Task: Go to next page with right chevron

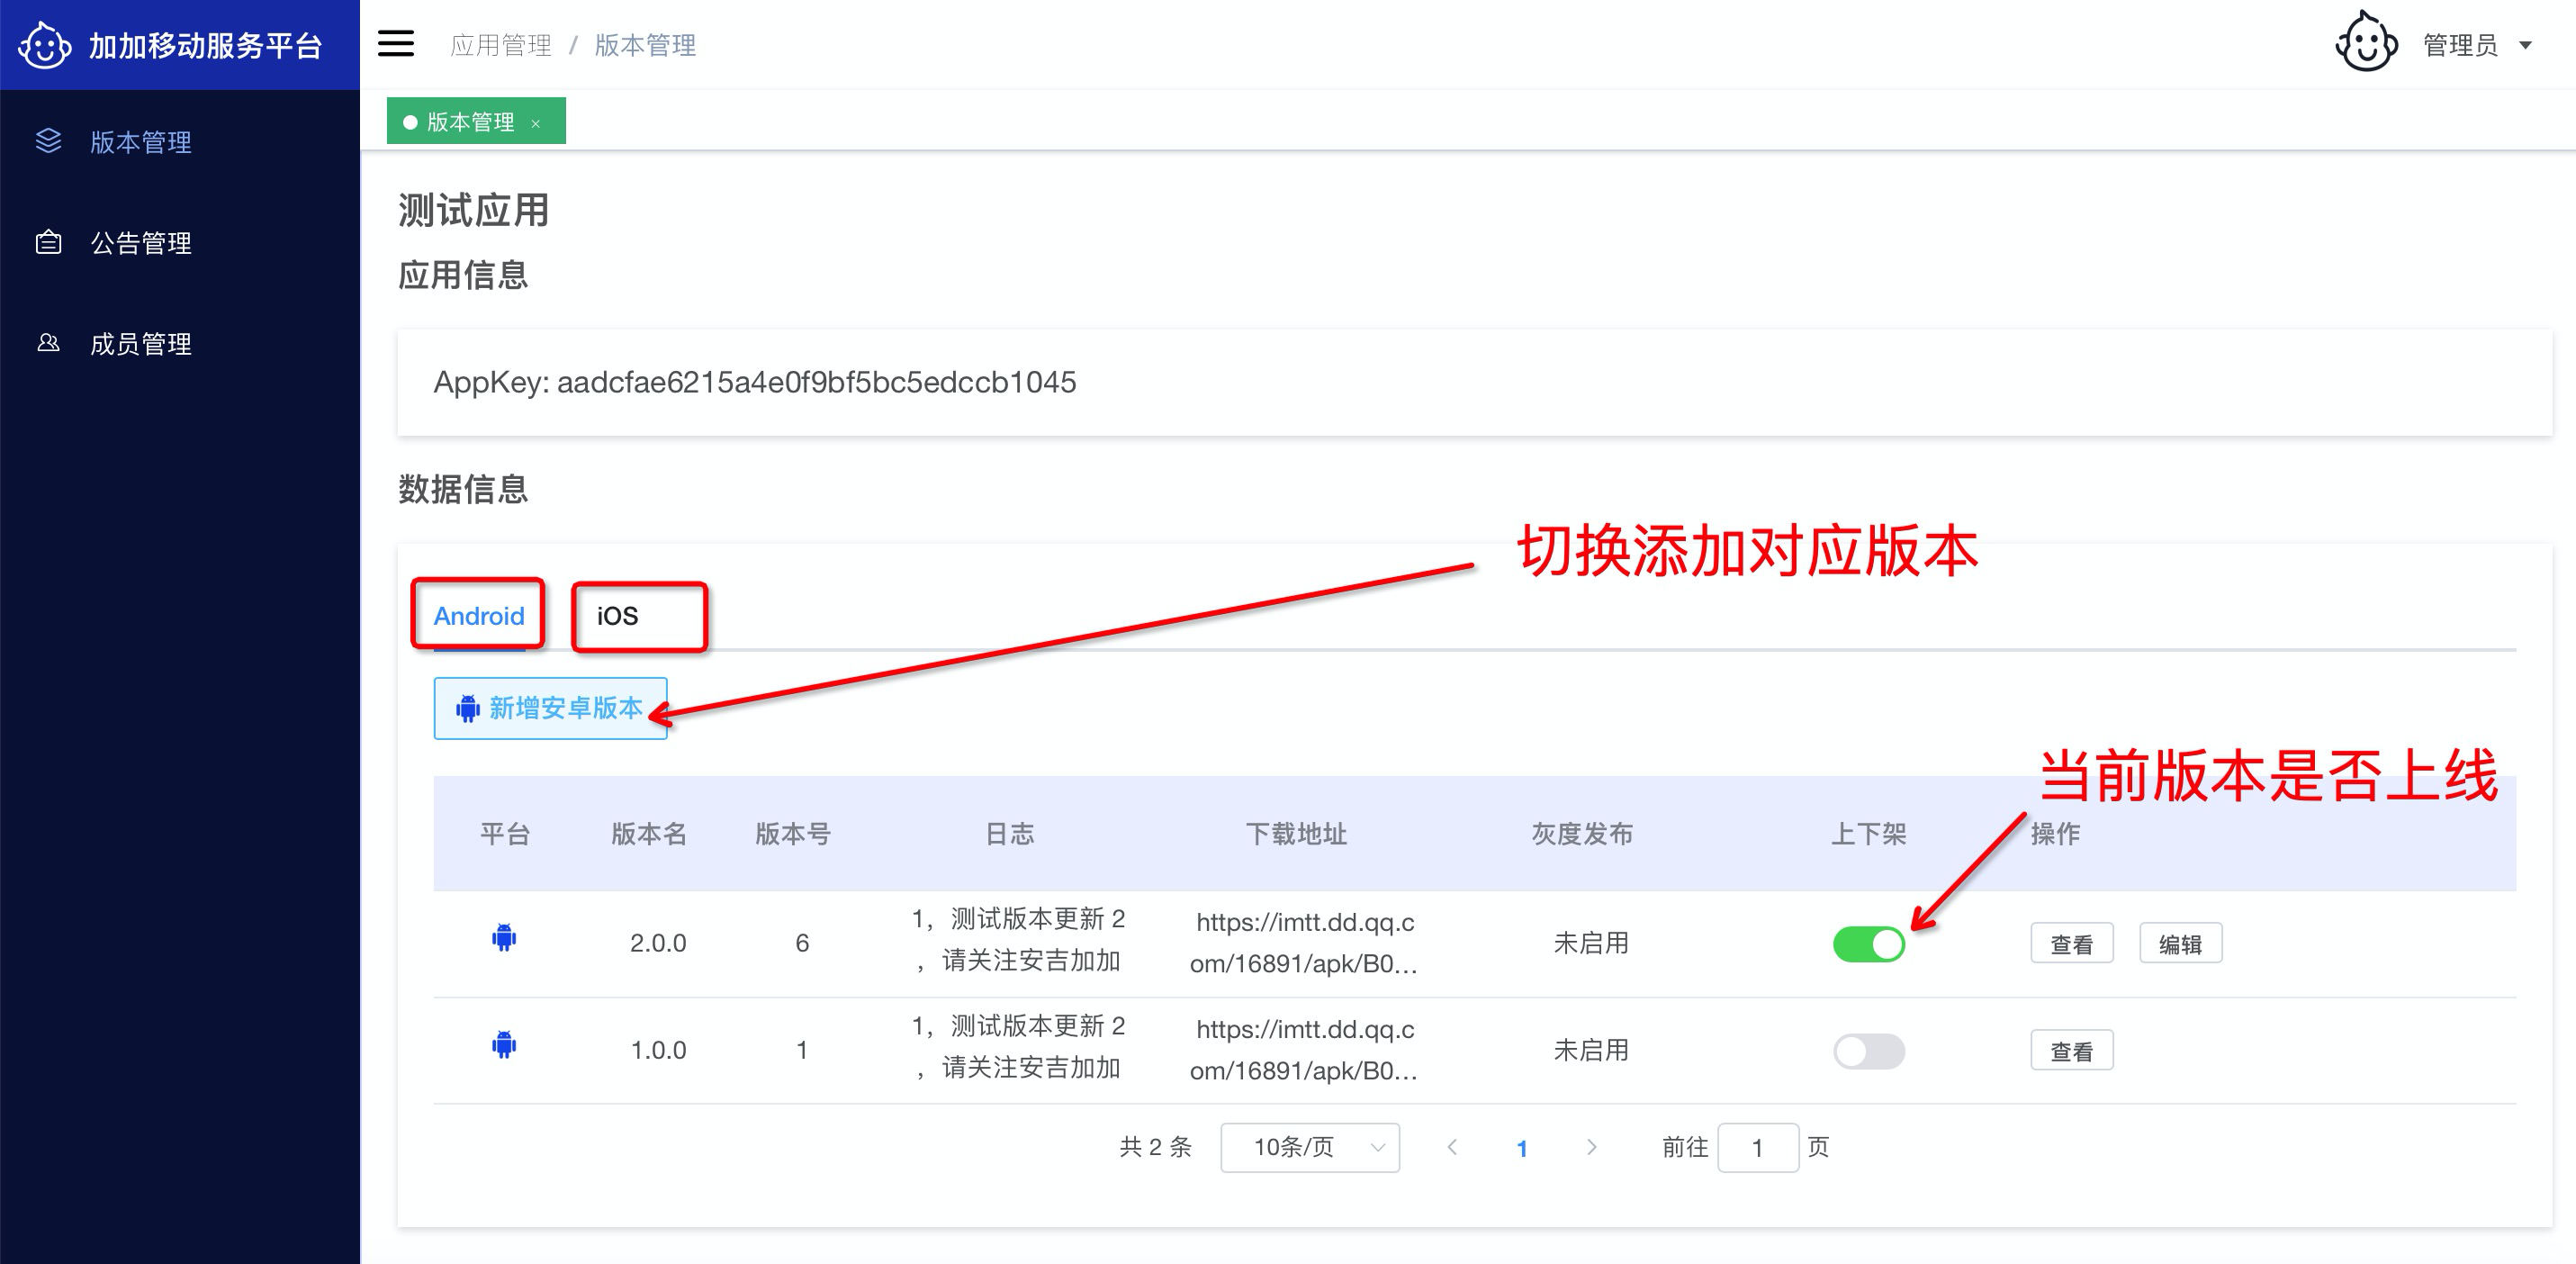Action: click(x=1591, y=1147)
